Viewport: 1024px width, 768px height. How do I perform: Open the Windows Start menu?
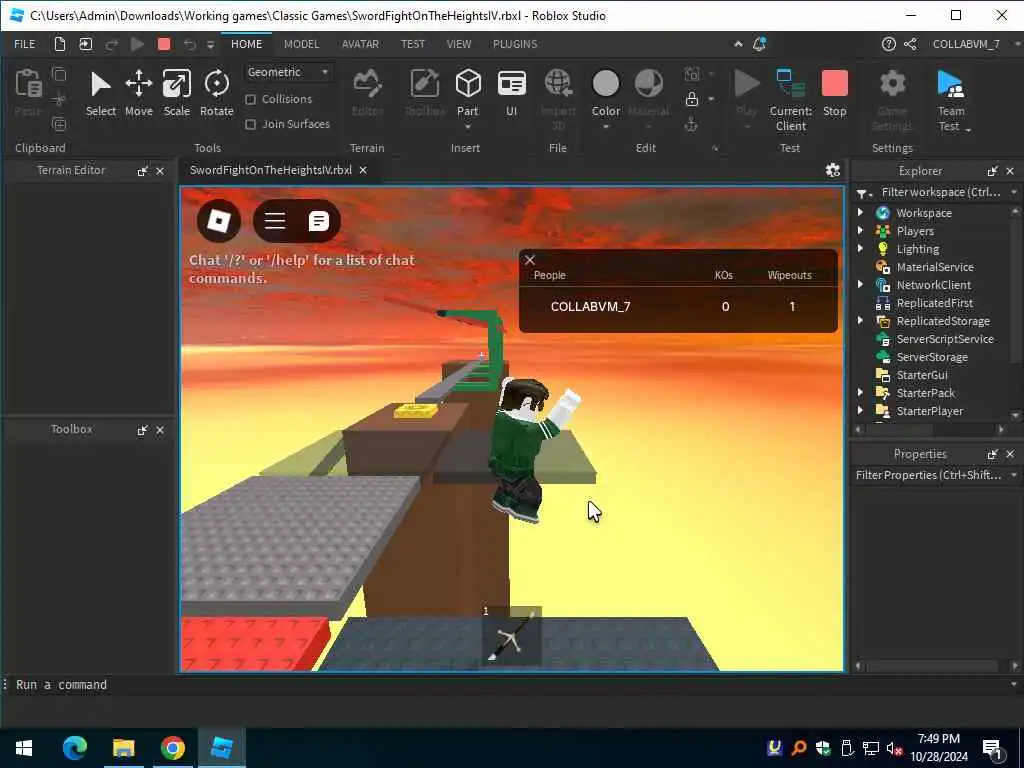[x=24, y=748]
